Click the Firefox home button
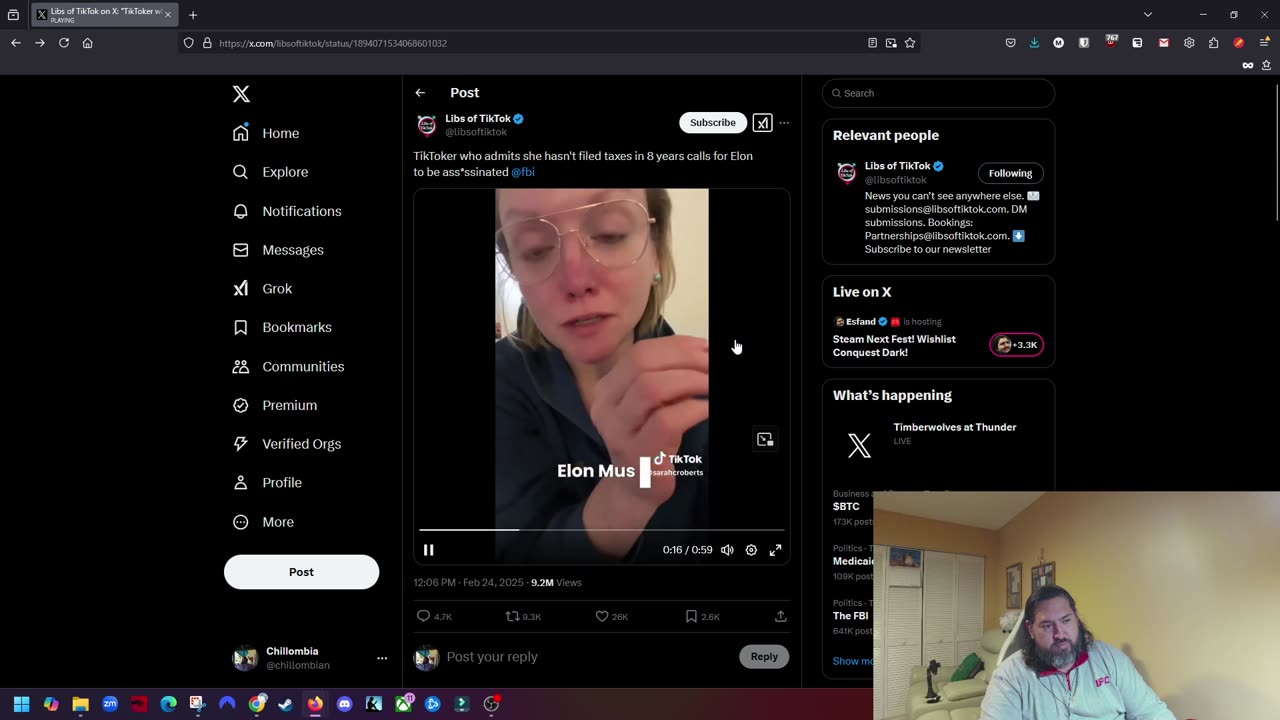Image resolution: width=1280 pixels, height=720 pixels. [x=88, y=43]
